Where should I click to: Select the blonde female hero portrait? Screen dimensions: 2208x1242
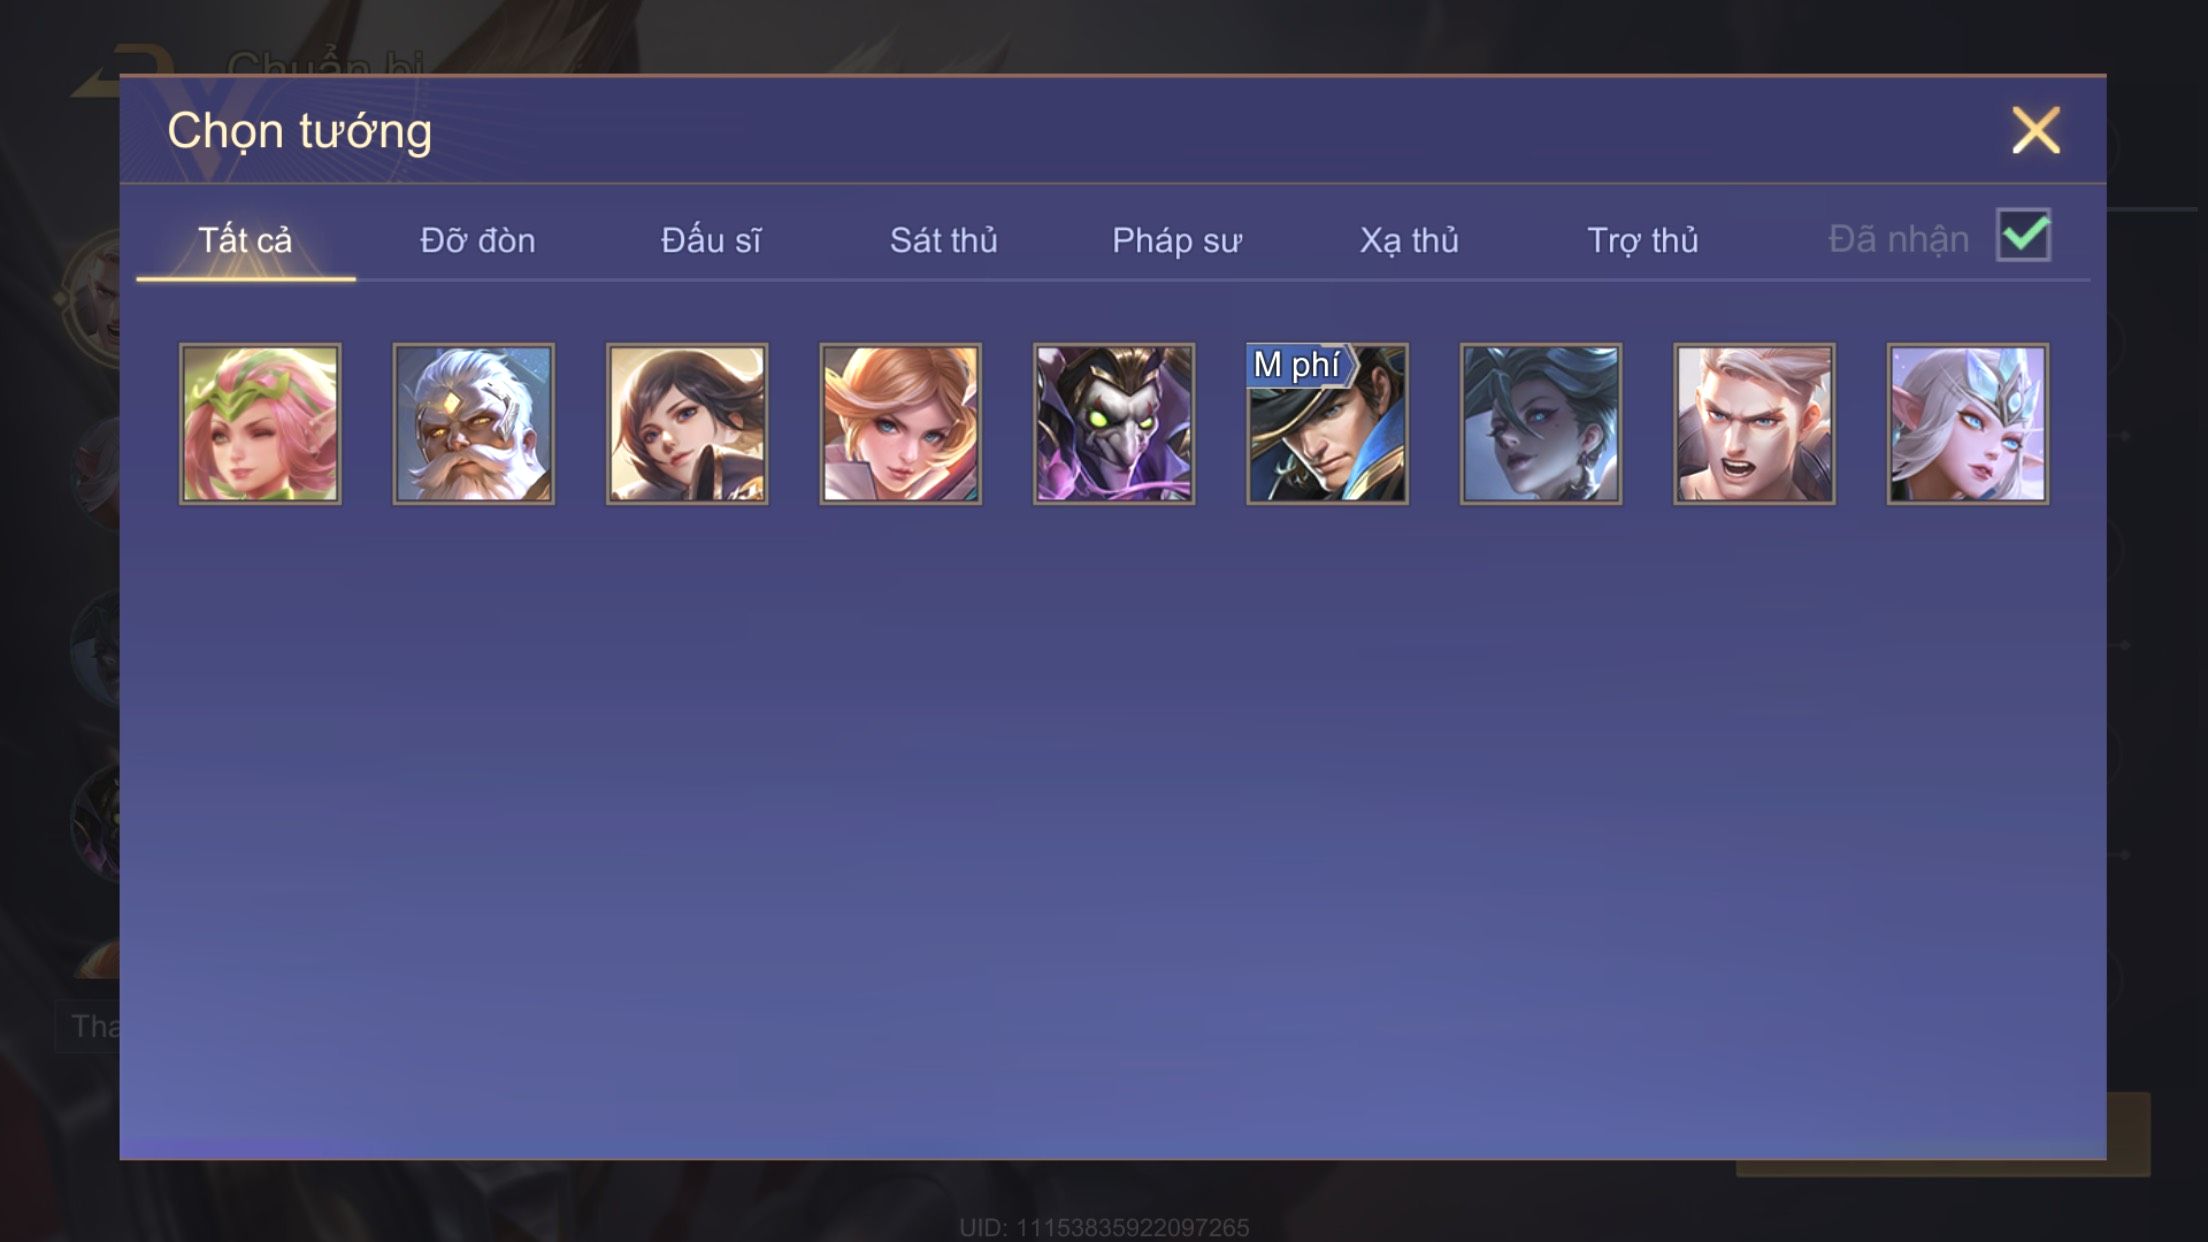[900, 424]
